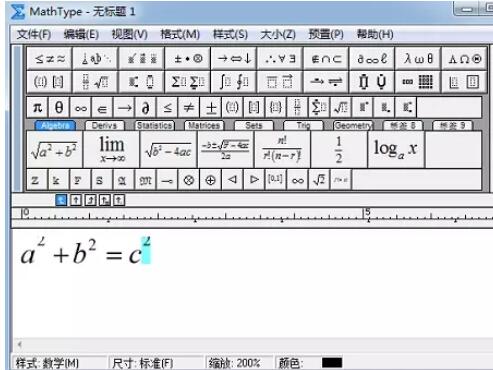Switch to the Statistics tab
The width and height of the screenshot is (493, 370).
[154, 125]
